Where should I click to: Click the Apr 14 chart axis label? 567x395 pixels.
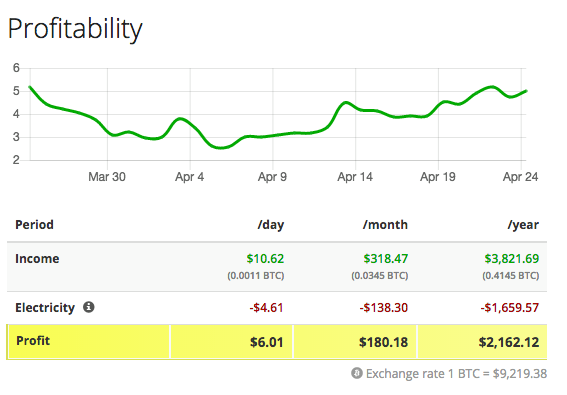pyautogui.click(x=355, y=177)
